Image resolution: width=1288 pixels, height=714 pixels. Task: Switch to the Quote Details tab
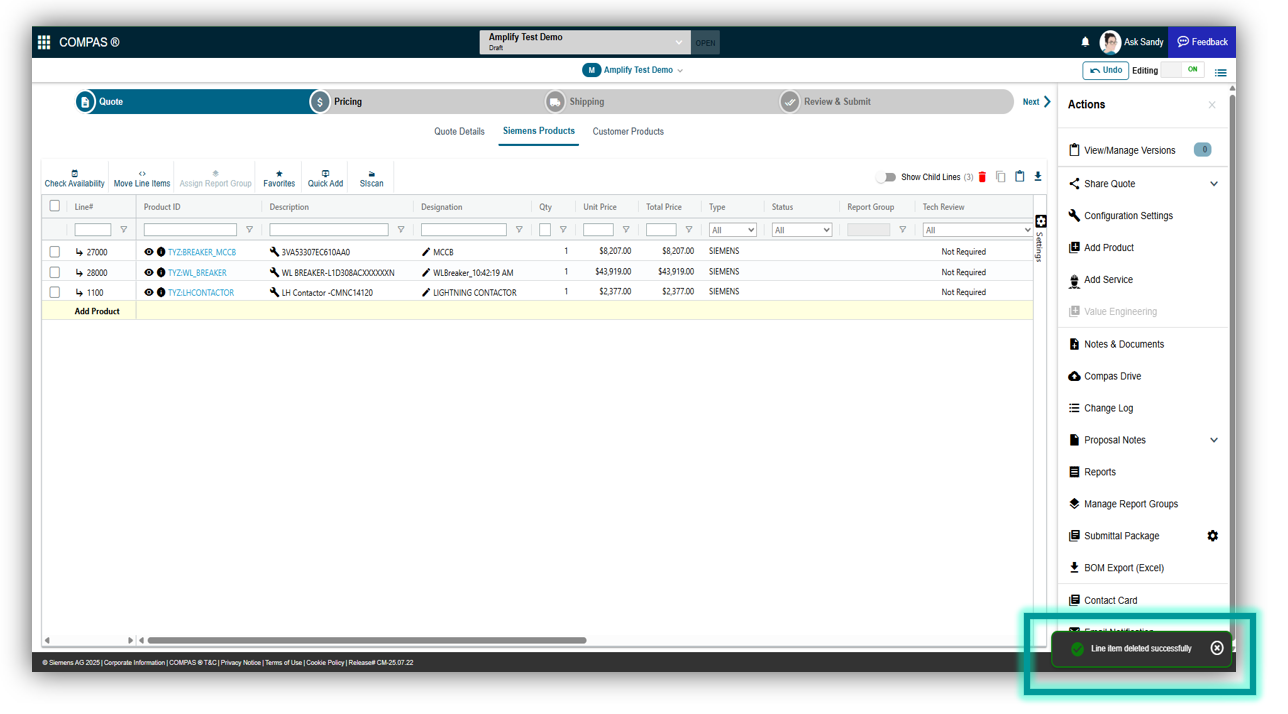(459, 132)
